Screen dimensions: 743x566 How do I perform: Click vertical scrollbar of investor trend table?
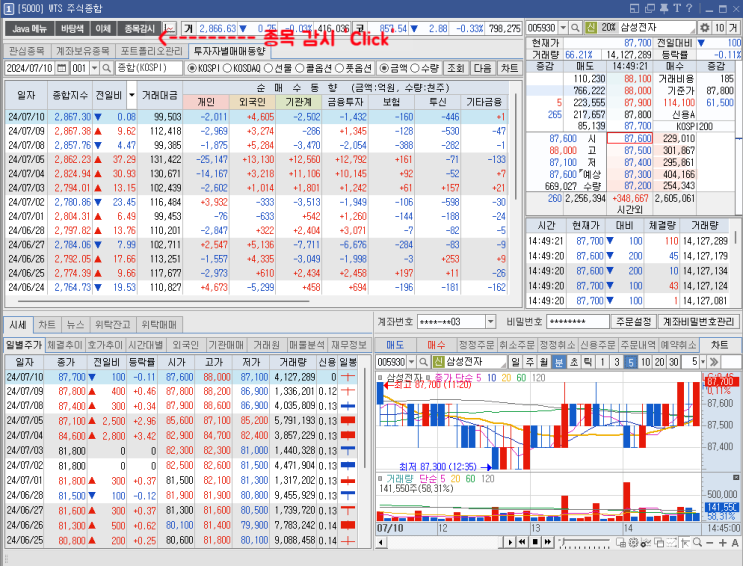click(x=516, y=147)
